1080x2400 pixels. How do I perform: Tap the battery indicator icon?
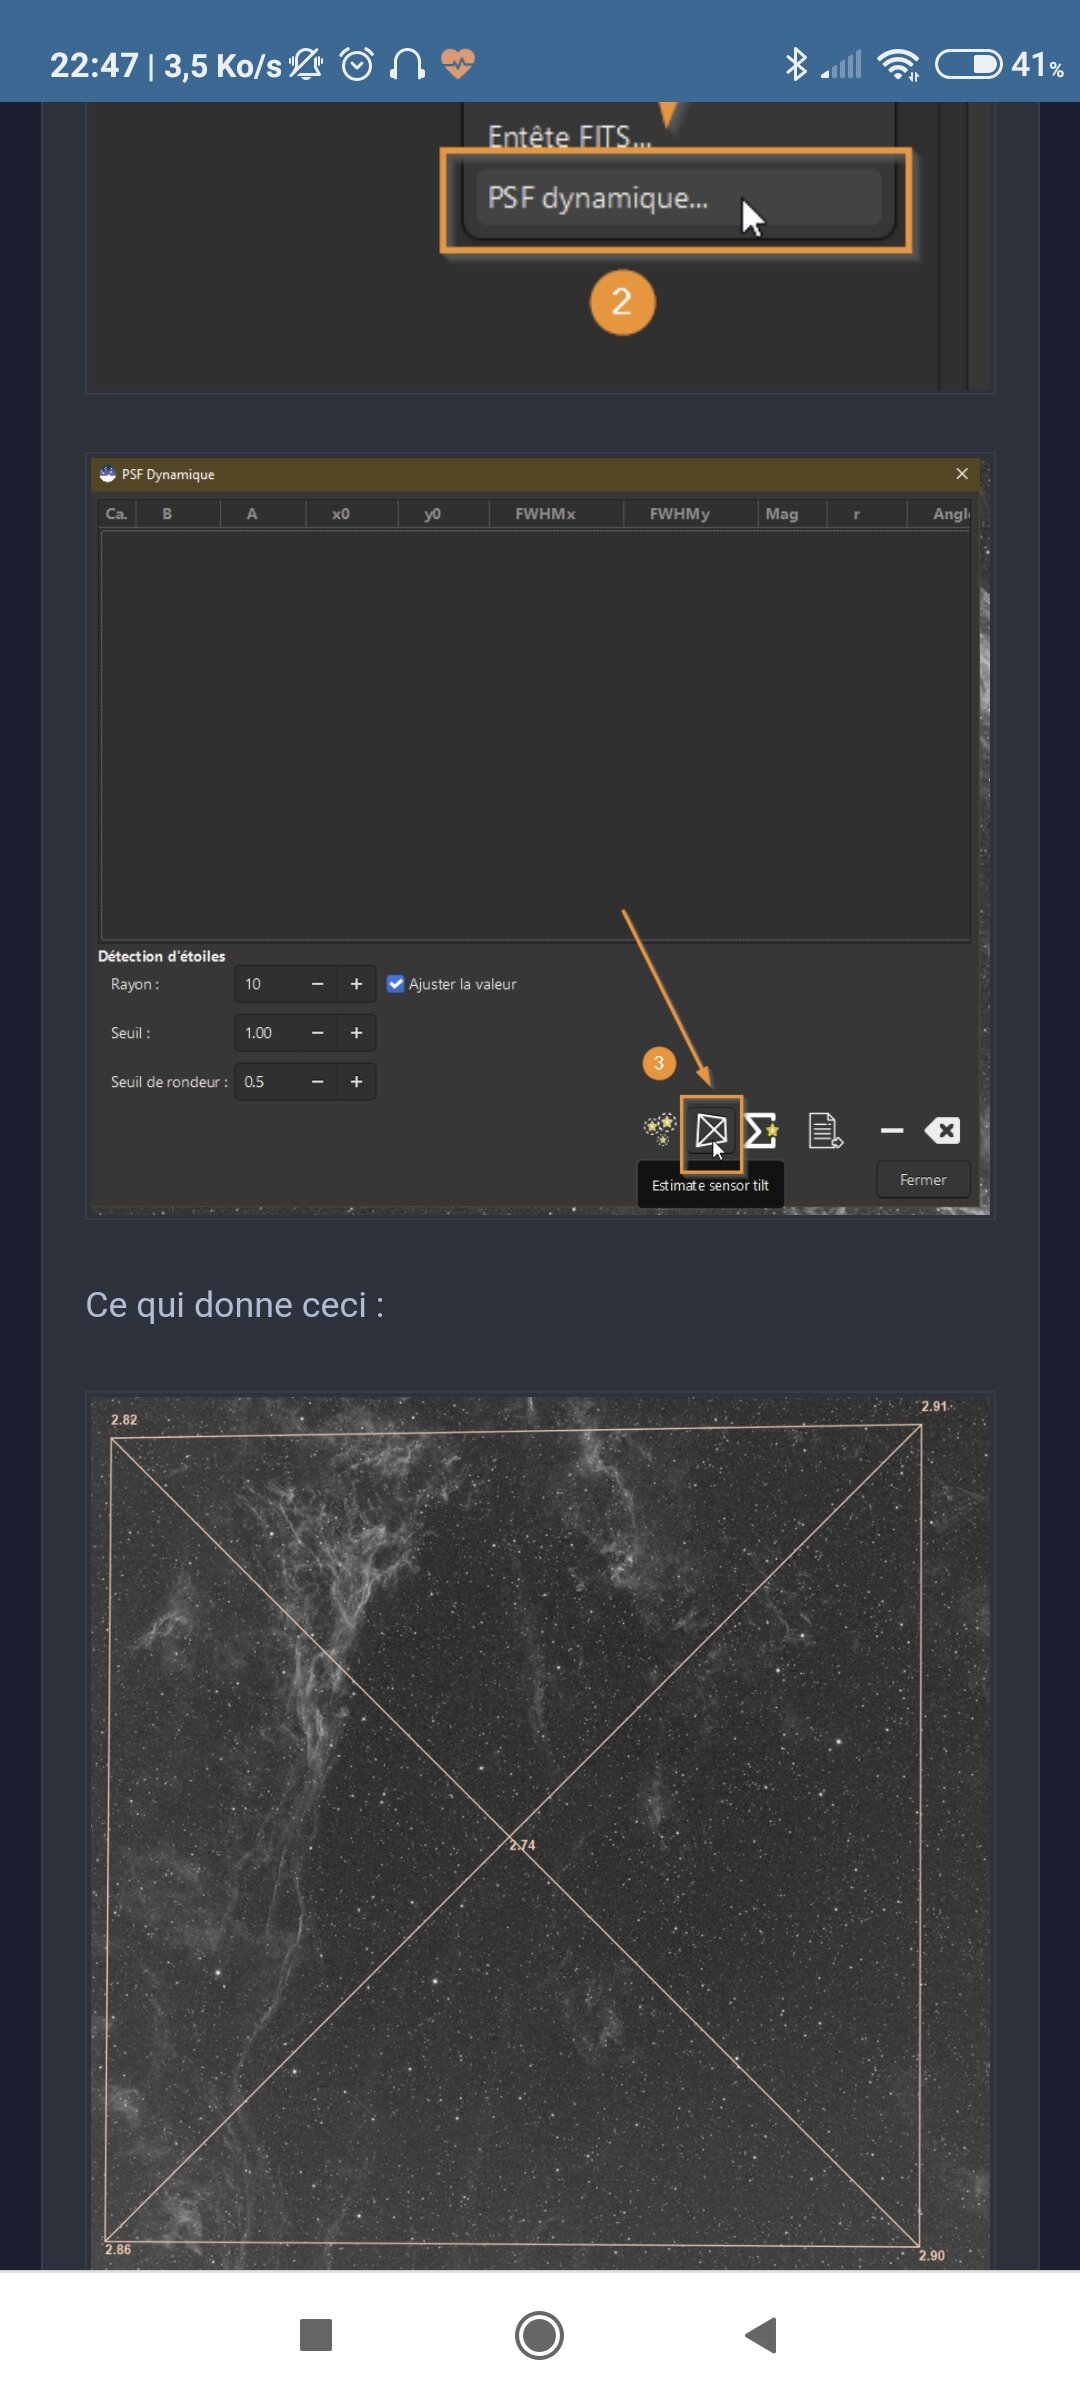[x=968, y=65]
